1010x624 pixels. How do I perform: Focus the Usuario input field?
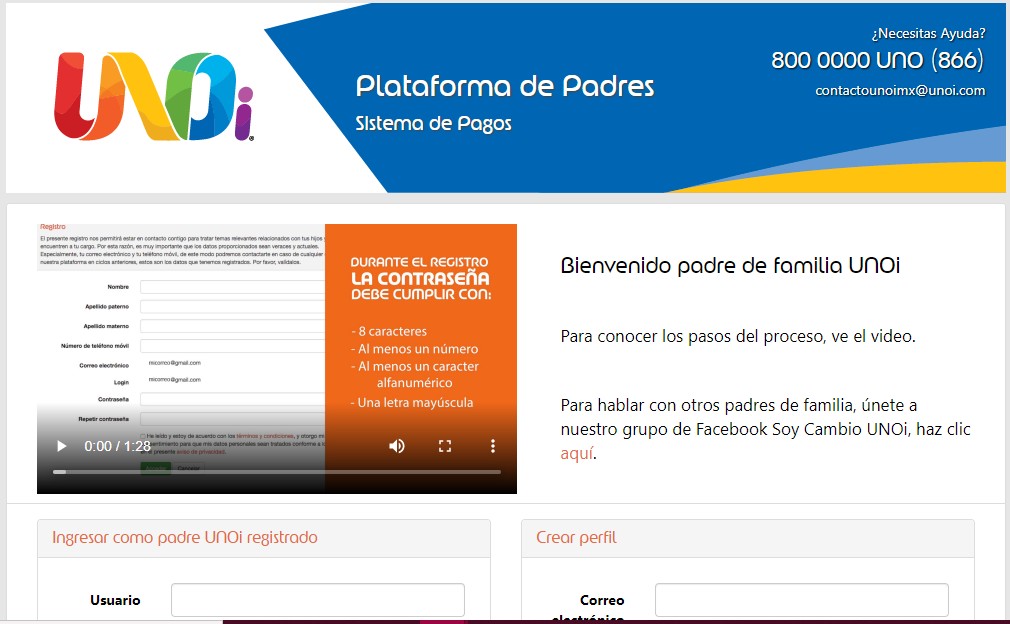(318, 600)
